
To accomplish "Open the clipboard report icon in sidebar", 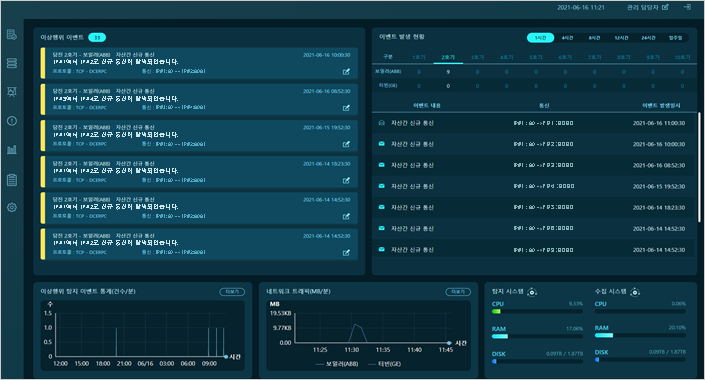I will [x=12, y=180].
